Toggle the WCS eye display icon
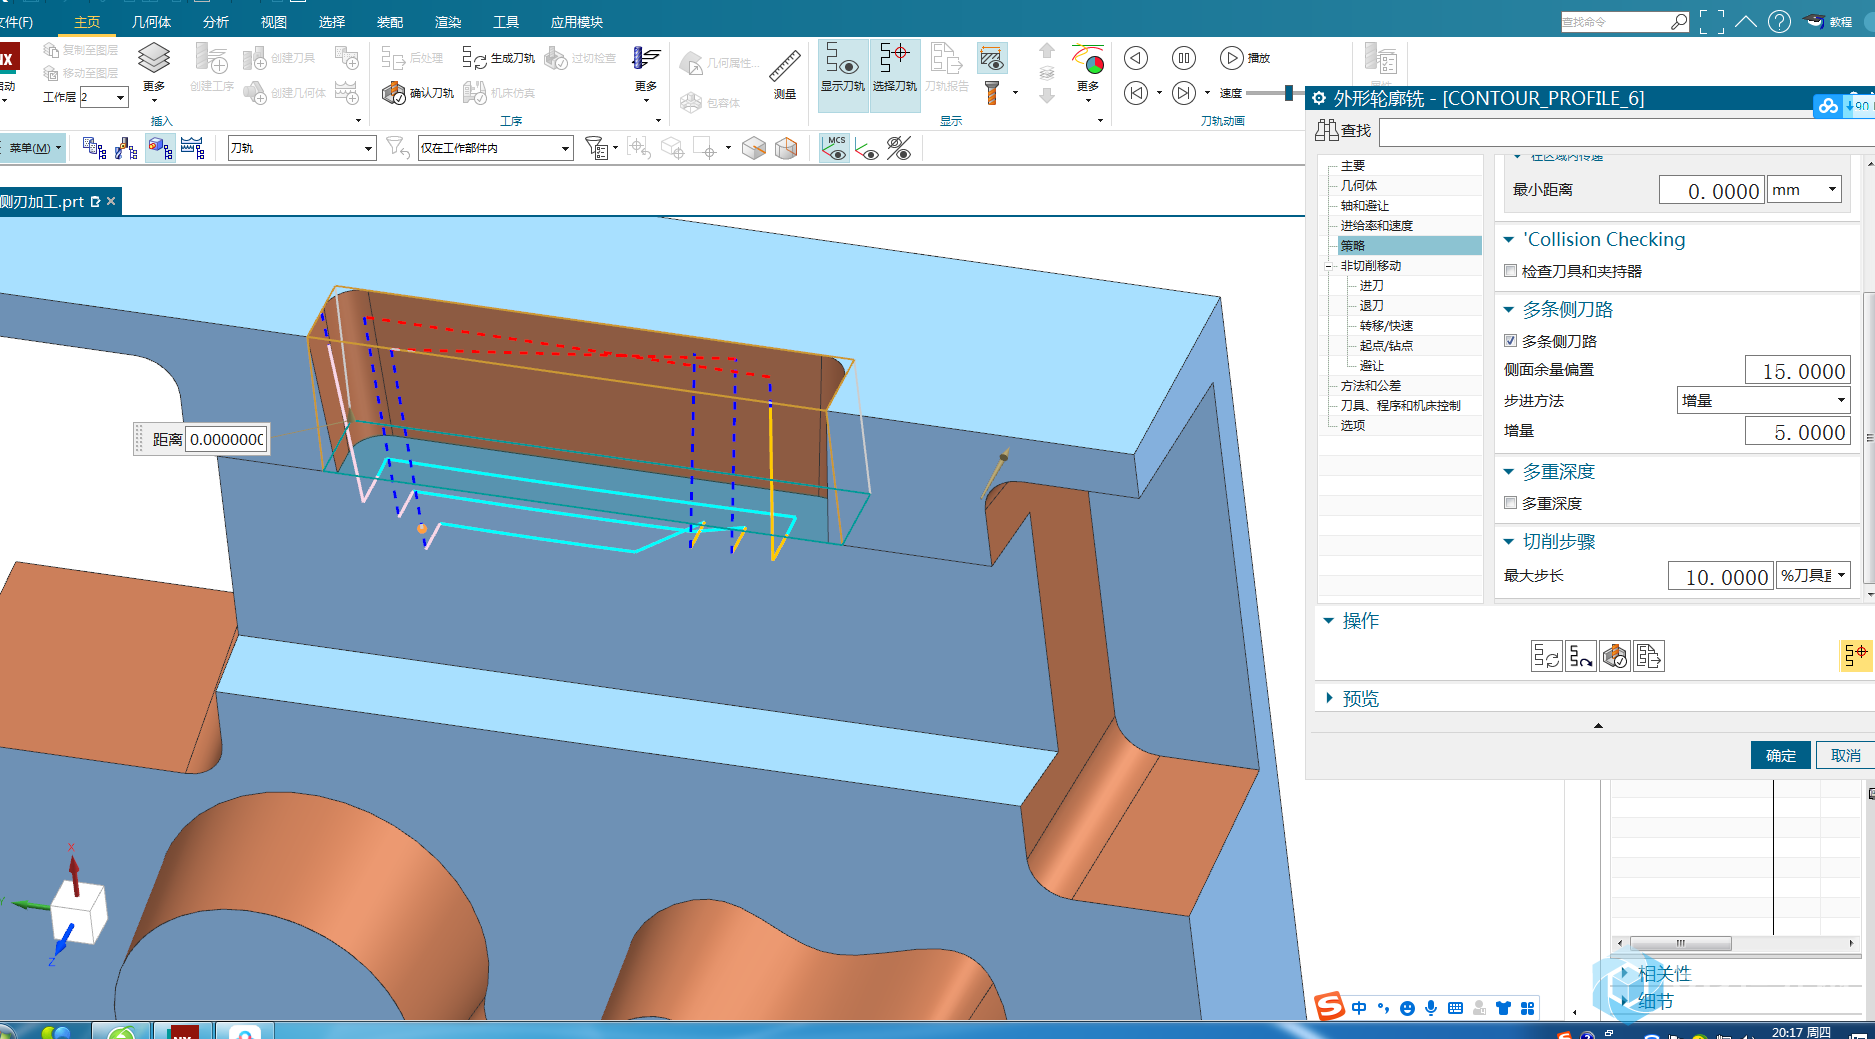This screenshot has width=1875, height=1039. pyautogui.click(x=867, y=148)
